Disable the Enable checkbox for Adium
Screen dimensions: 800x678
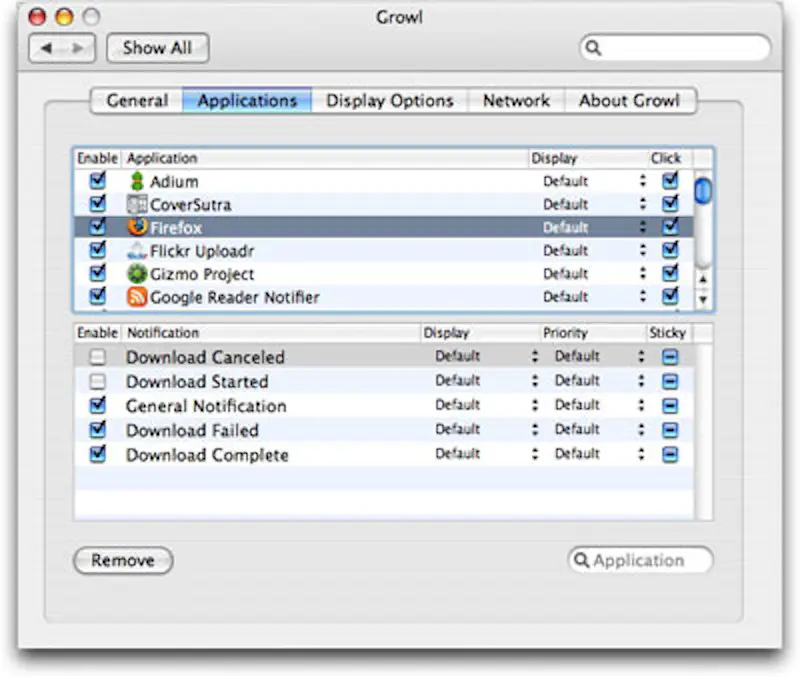(x=96, y=181)
